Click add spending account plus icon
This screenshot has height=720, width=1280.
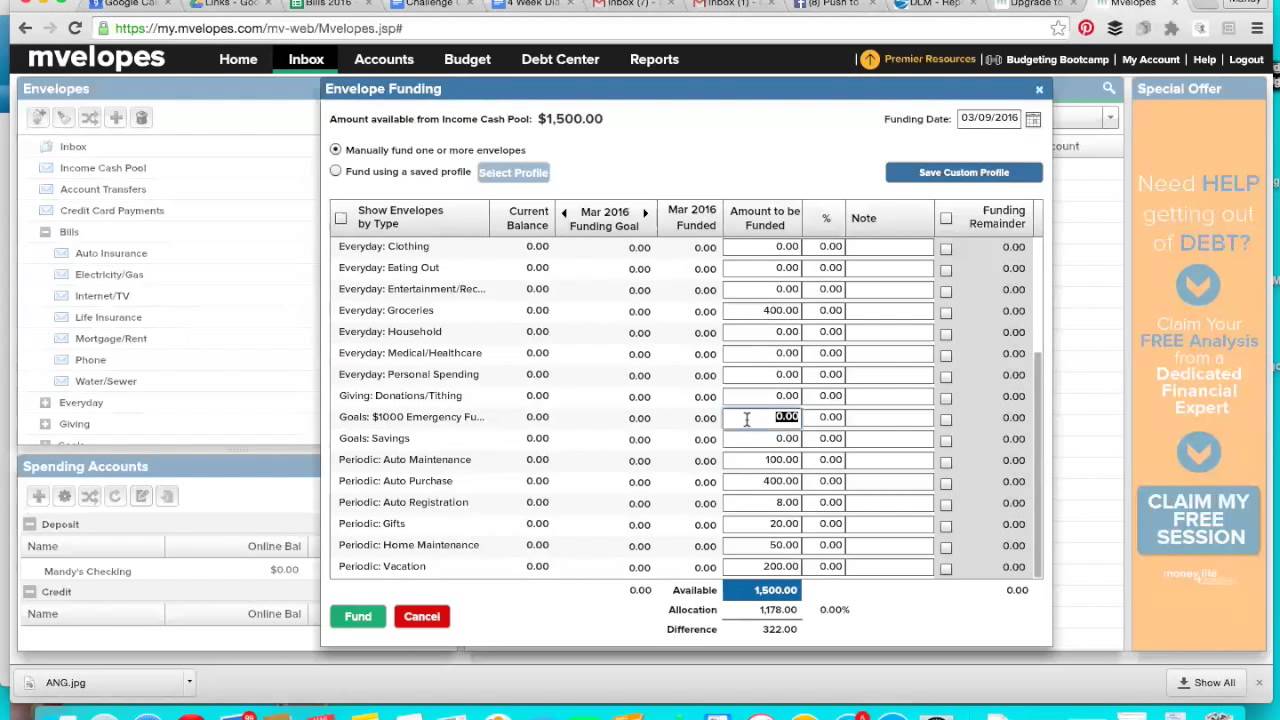coord(38,496)
